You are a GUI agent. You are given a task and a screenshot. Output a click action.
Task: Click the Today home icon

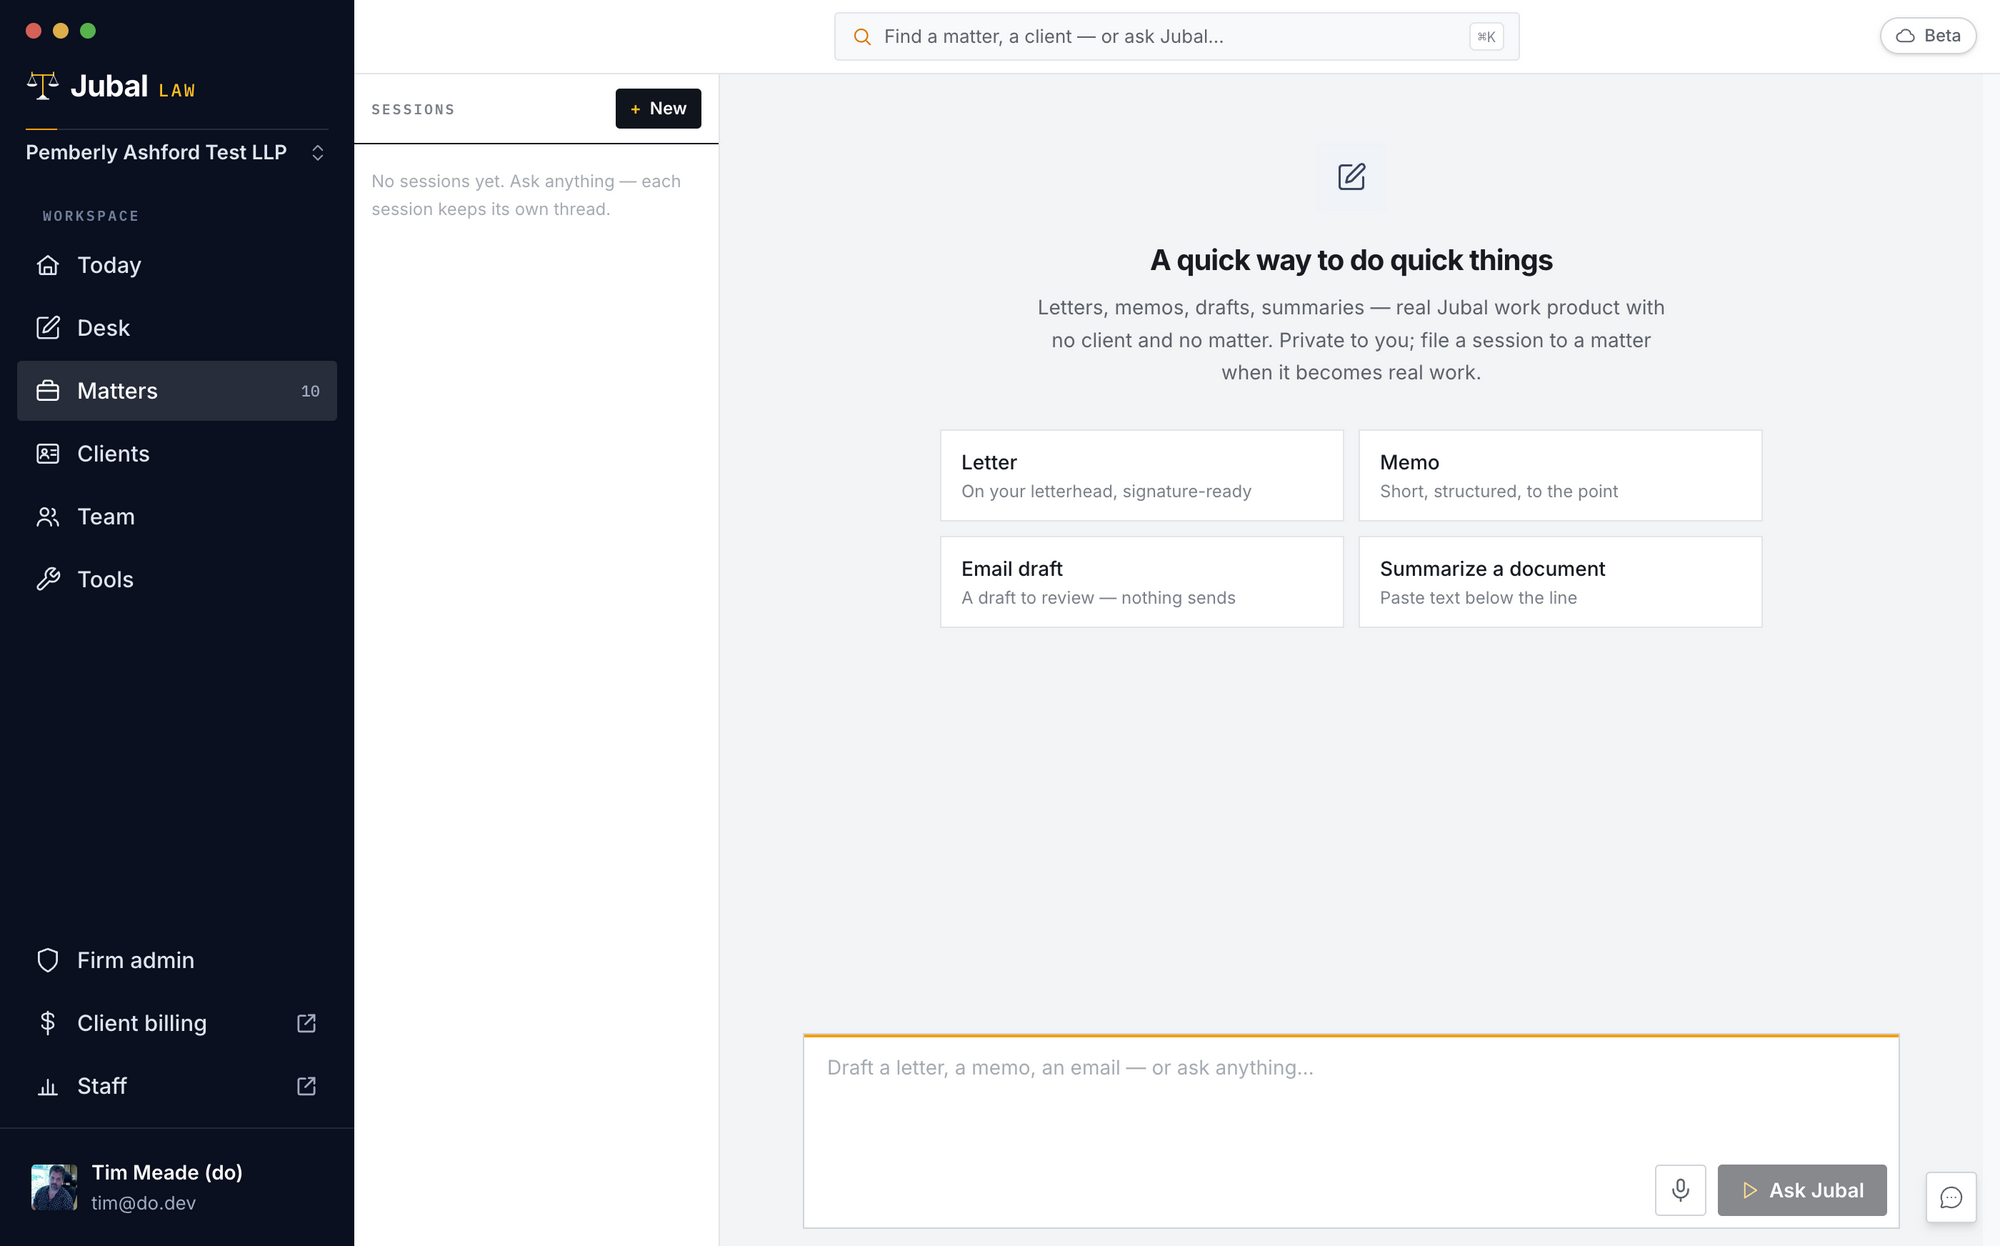tap(48, 265)
